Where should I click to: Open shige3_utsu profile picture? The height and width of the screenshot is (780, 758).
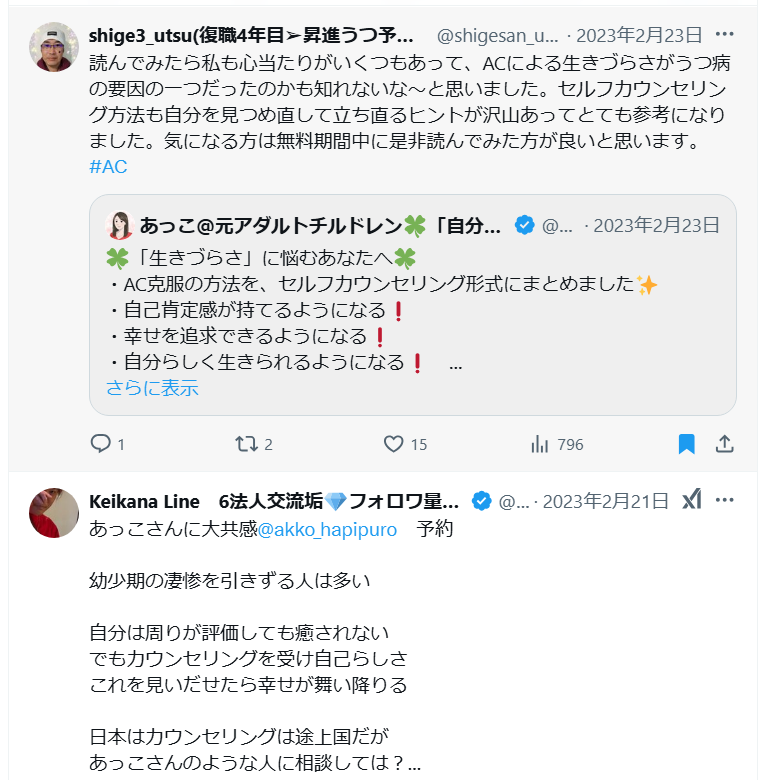(x=54, y=47)
